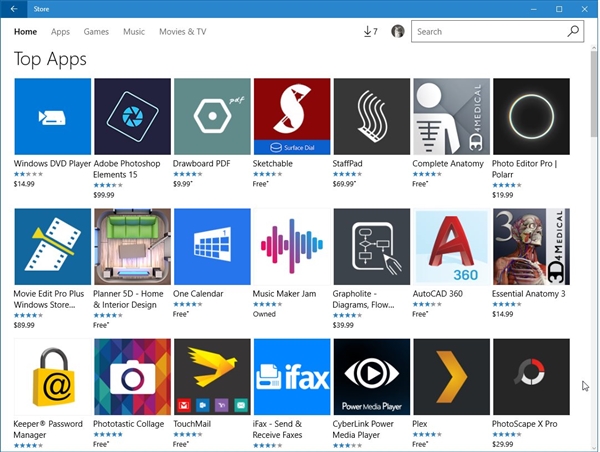Select the CyberLink Power Media Player icon
This screenshot has width=600, height=452.
coord(372,377)
